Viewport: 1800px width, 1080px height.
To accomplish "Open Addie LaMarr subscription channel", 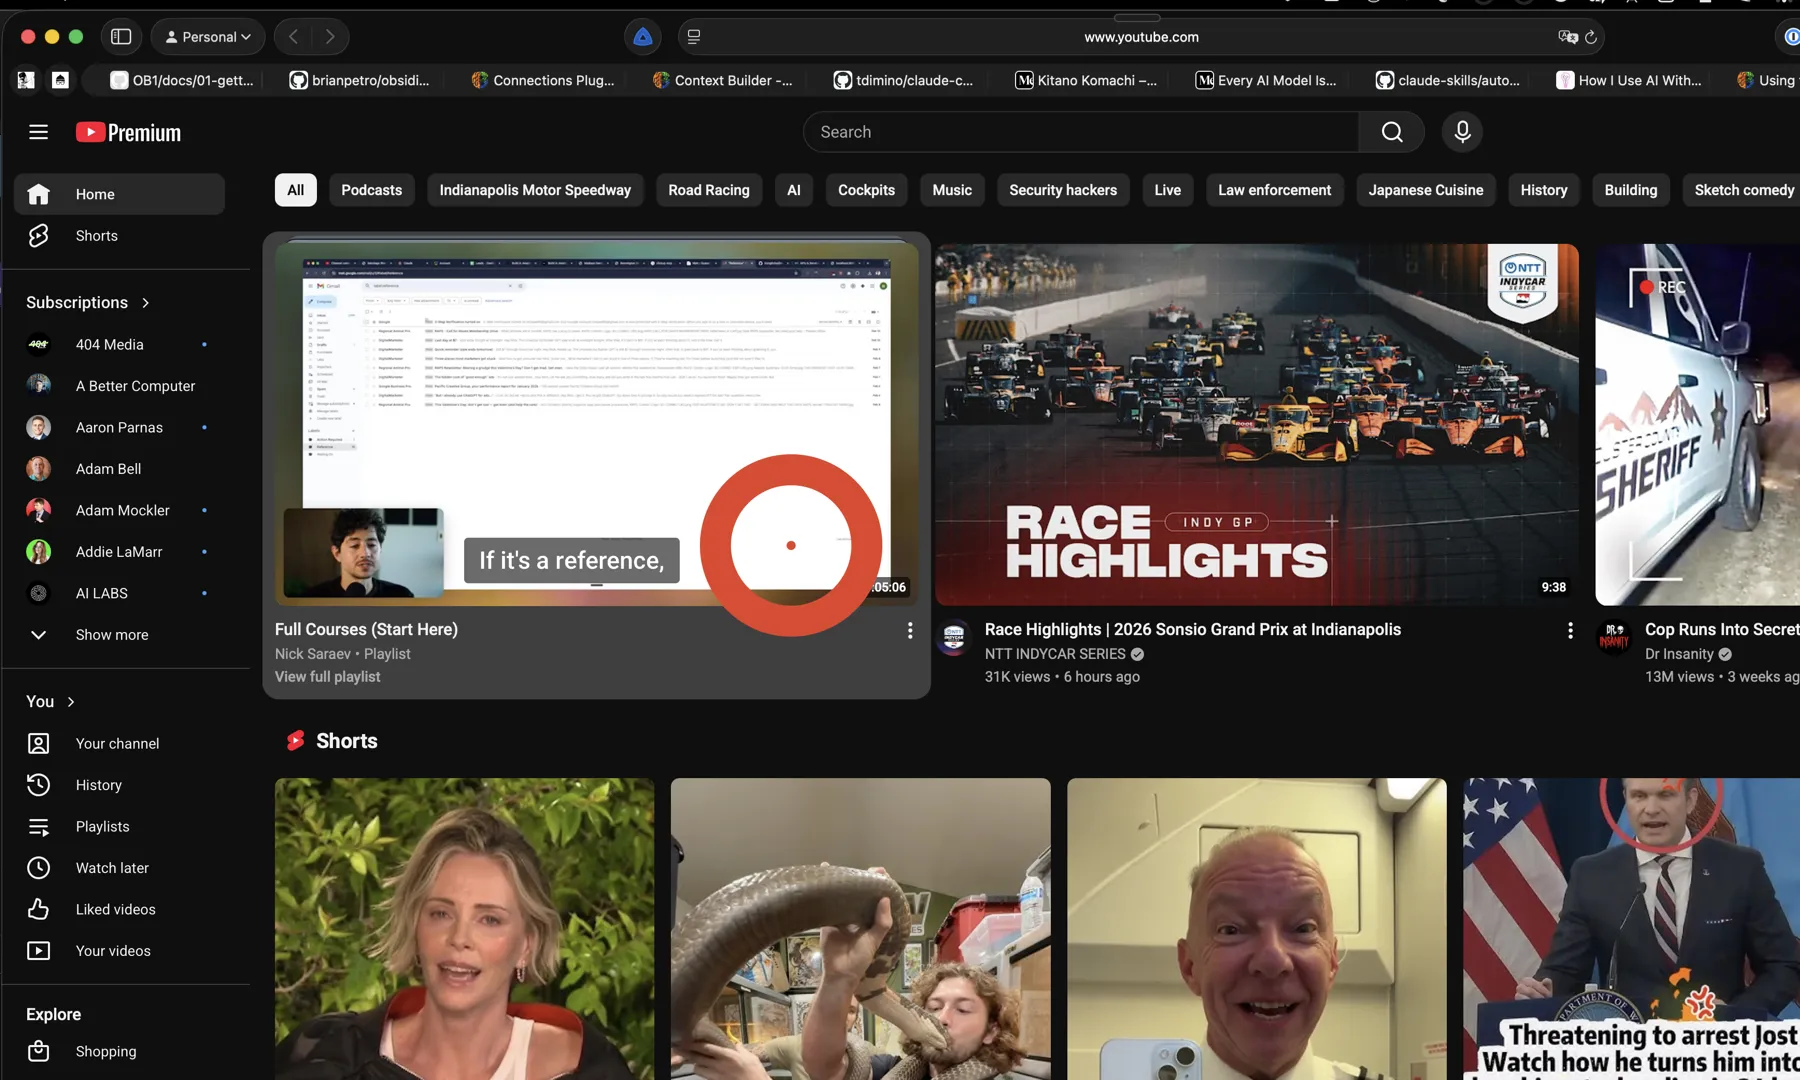I will pos(119,552).
